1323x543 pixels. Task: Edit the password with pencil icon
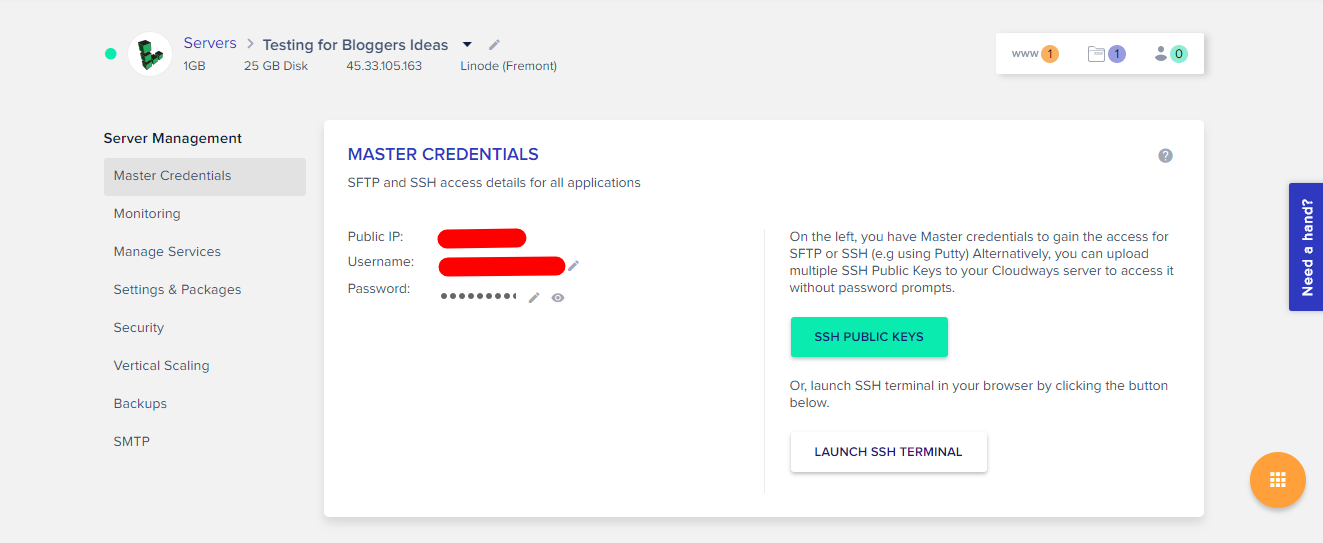pos(534,297)
